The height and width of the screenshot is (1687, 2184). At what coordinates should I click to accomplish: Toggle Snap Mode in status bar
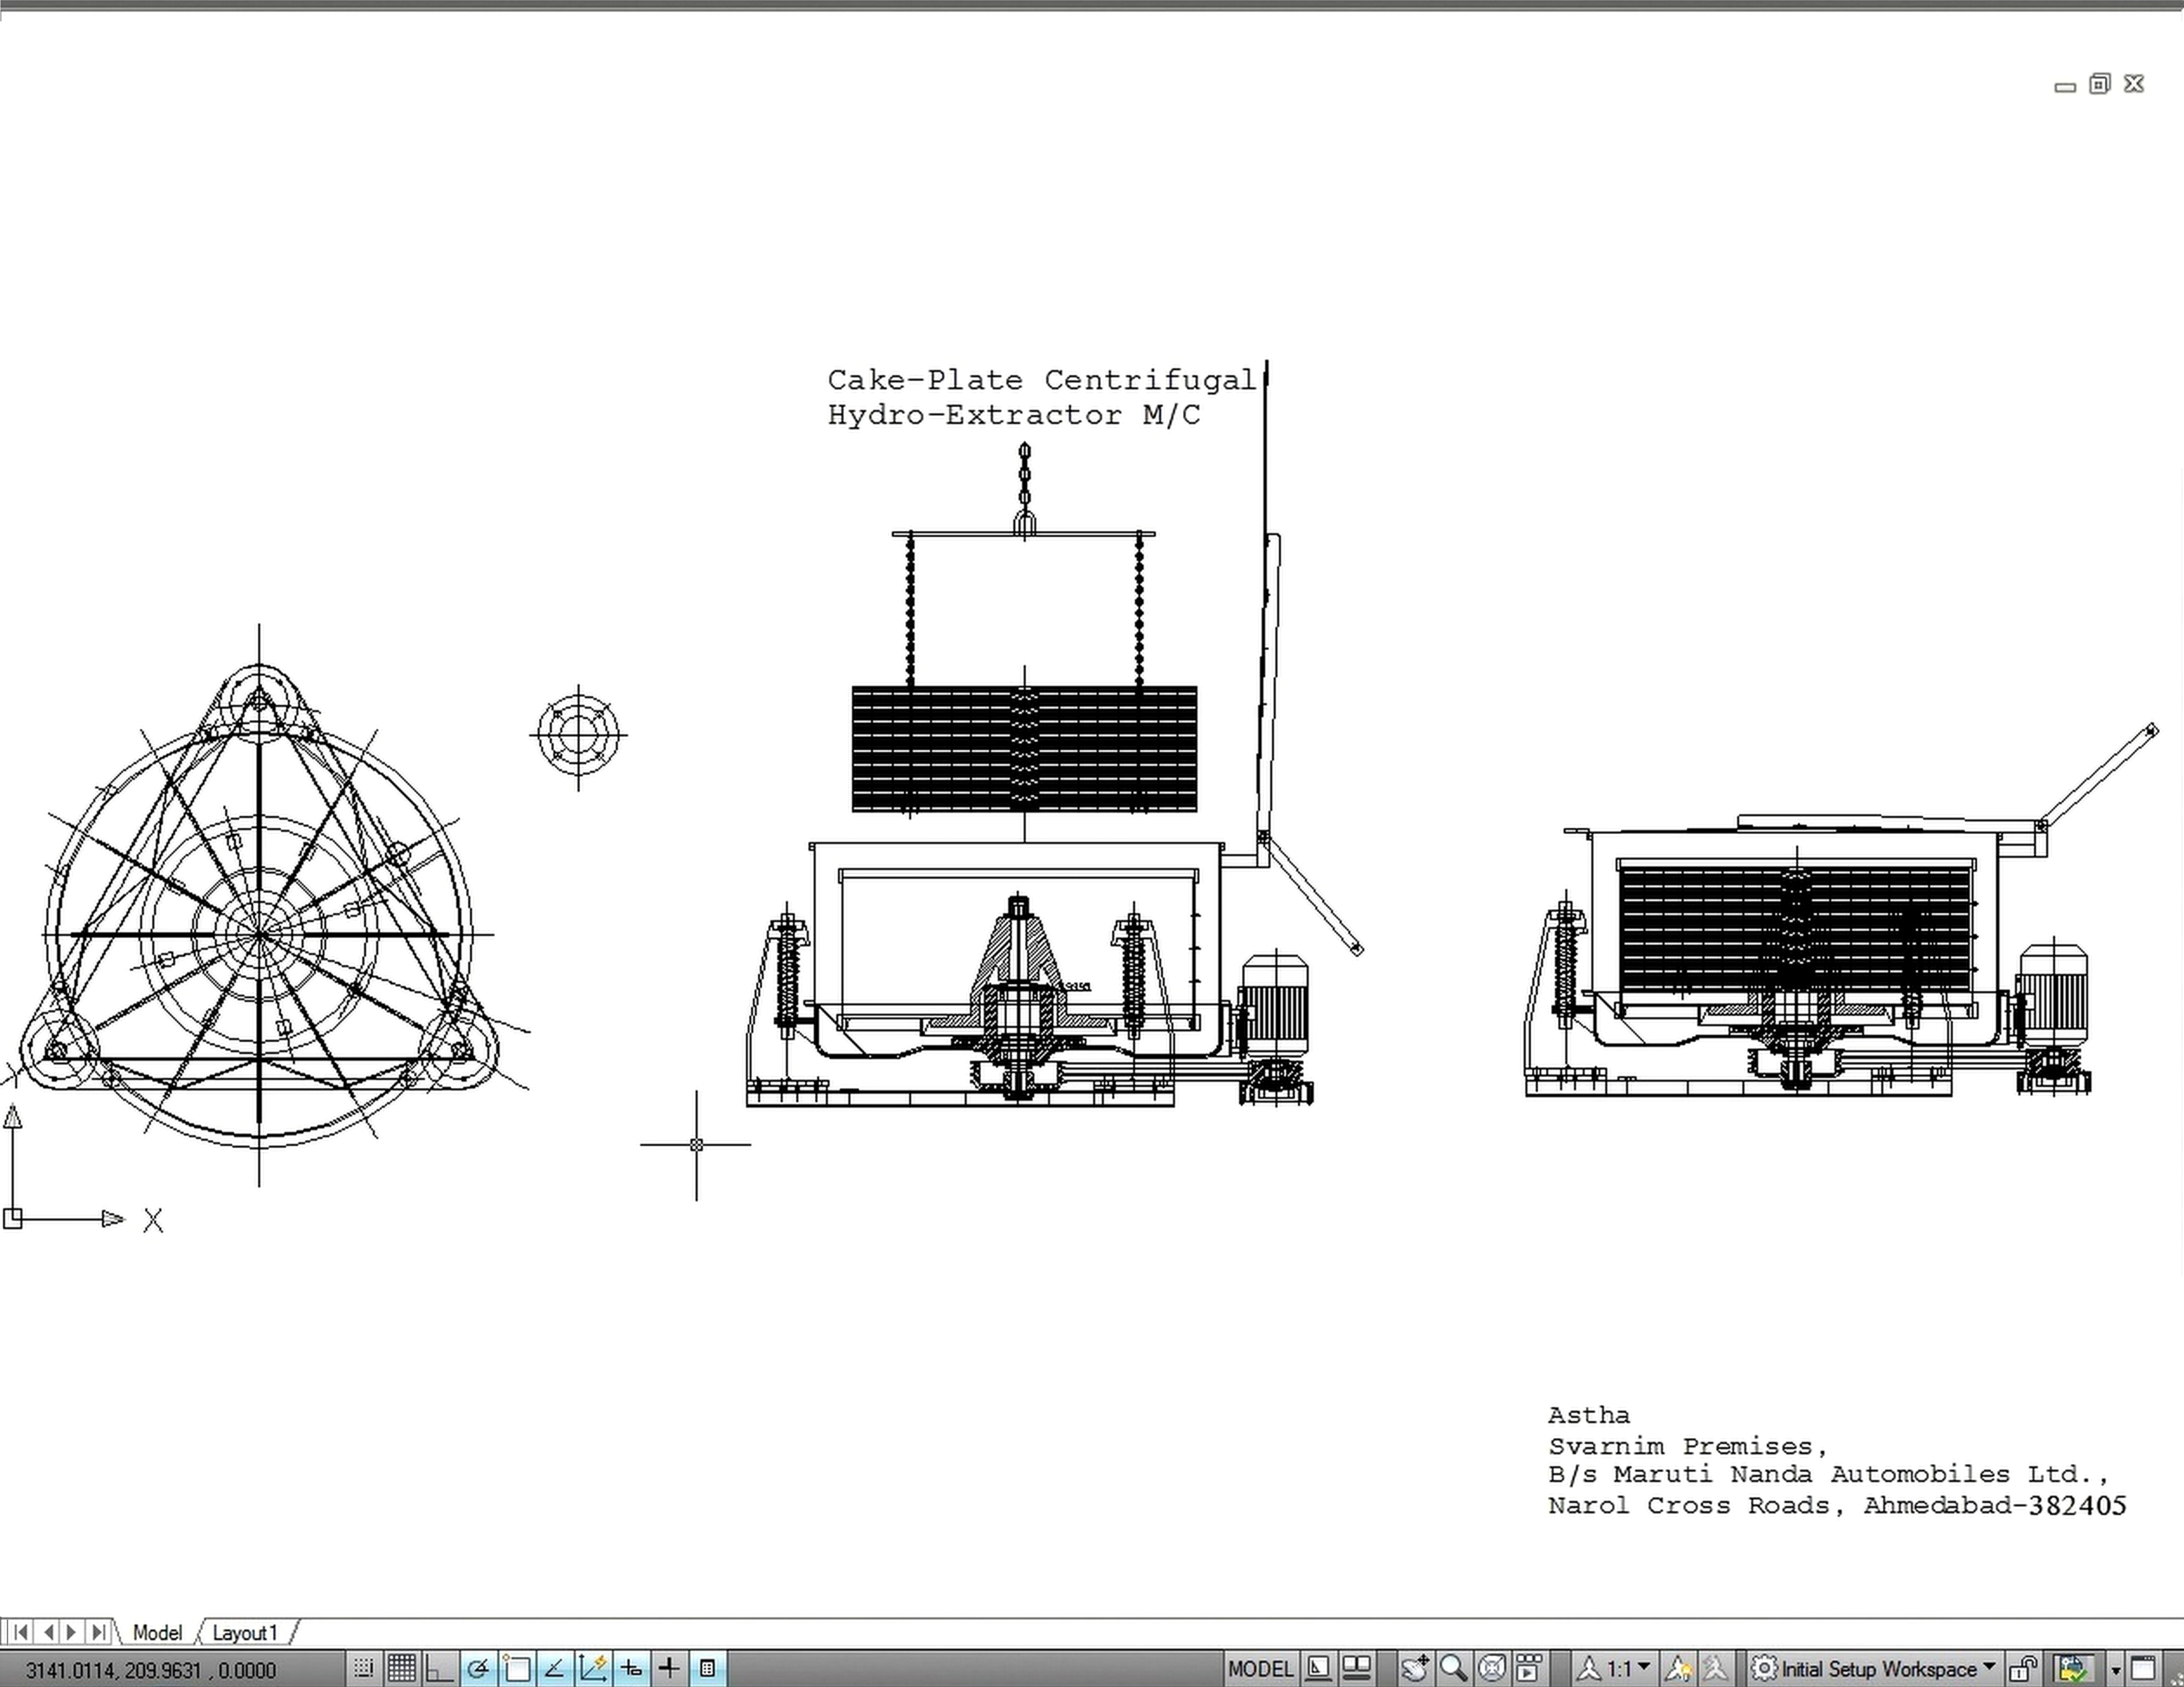[363, 1668]
